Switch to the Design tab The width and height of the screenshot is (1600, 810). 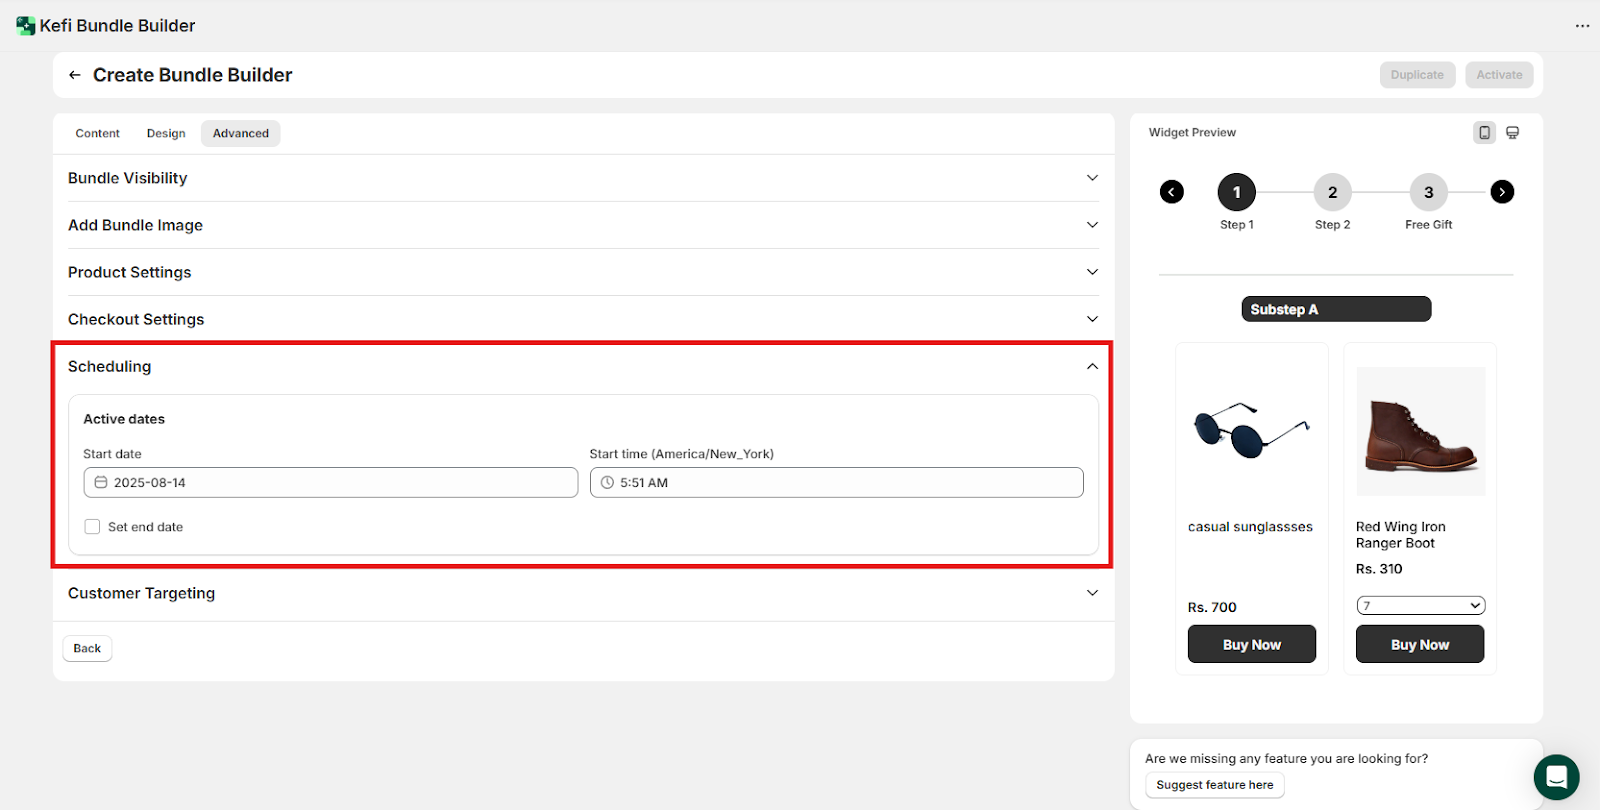[166, 134]
